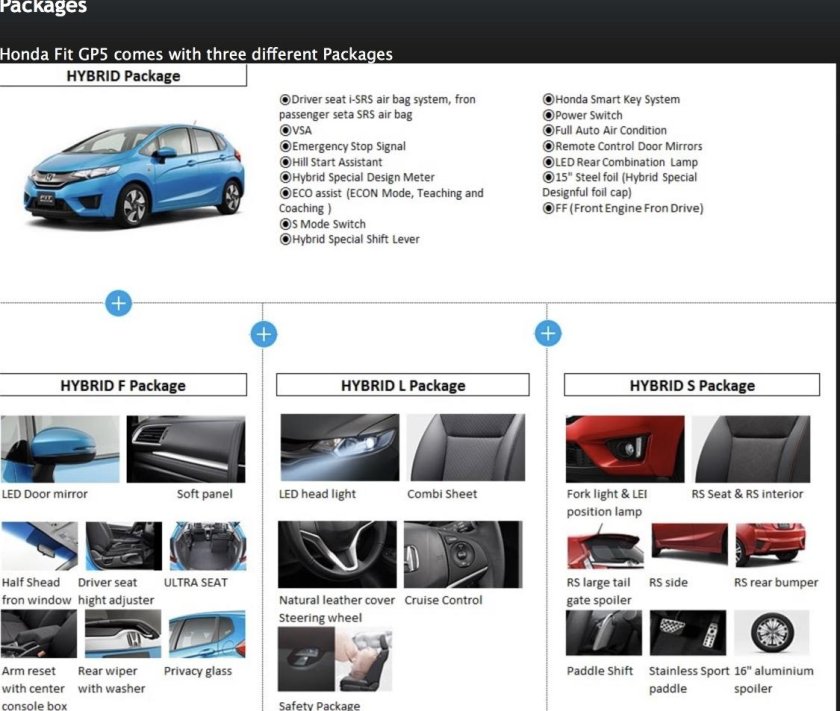Switch to the HYBRID S Package header
840x711 pixels.
click(x=692, y=385)
